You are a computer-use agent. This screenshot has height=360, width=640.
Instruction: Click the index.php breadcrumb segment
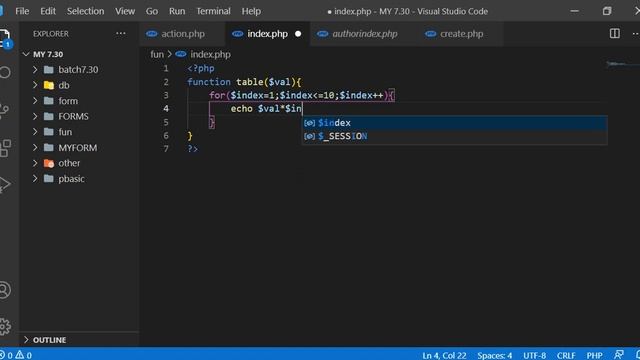tap(210, 54)
